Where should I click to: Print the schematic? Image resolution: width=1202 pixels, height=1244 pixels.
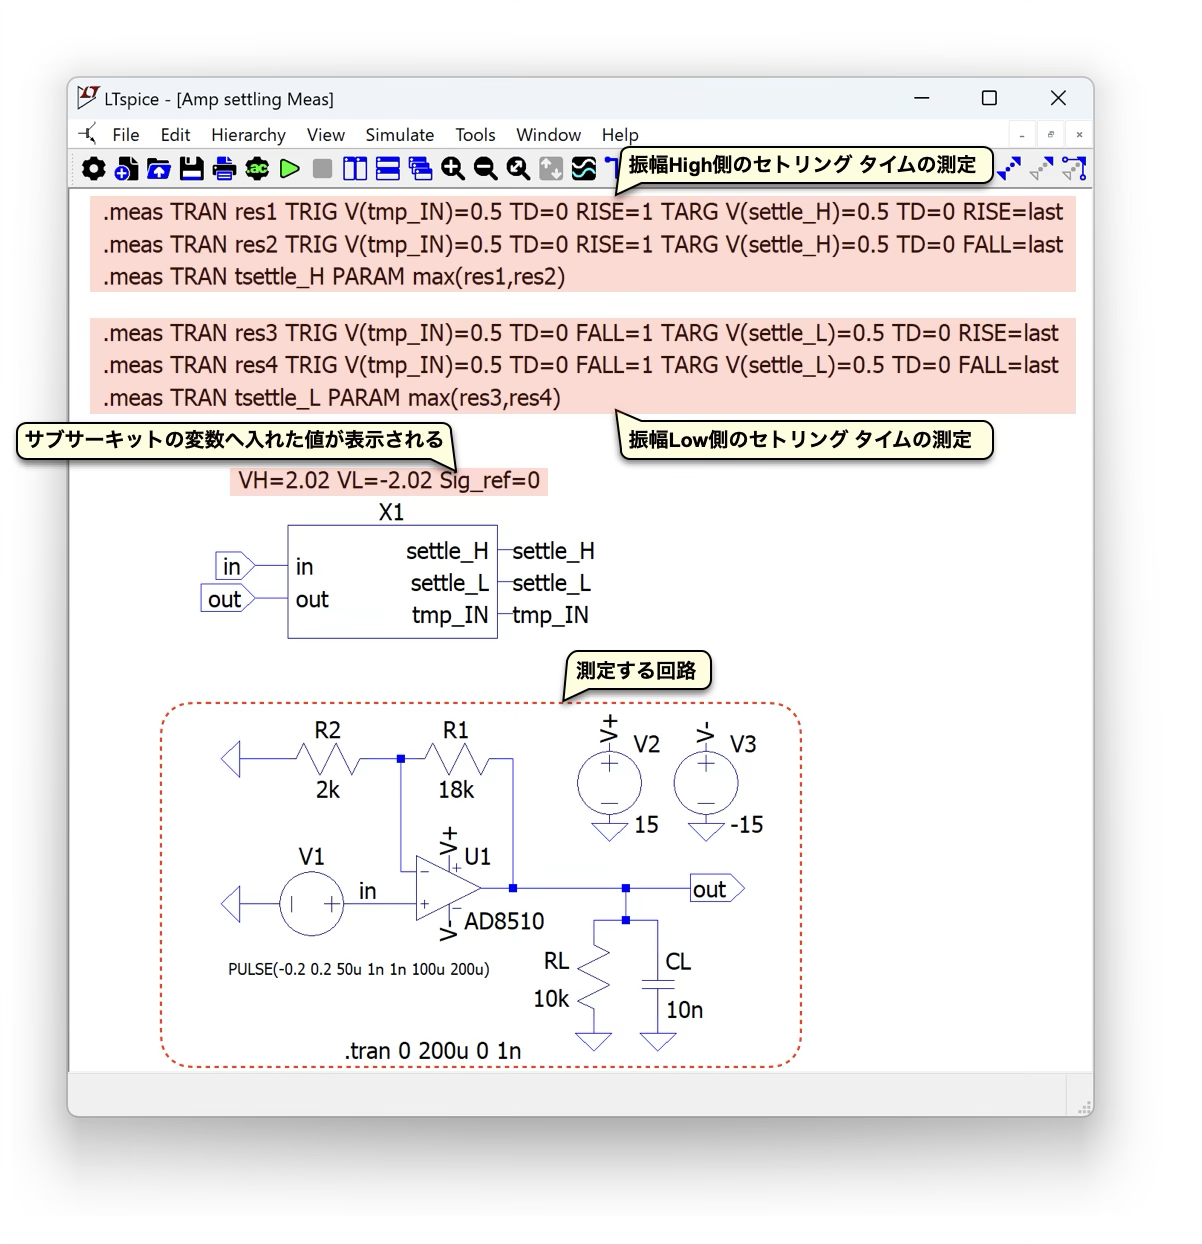tap(224, 169)
